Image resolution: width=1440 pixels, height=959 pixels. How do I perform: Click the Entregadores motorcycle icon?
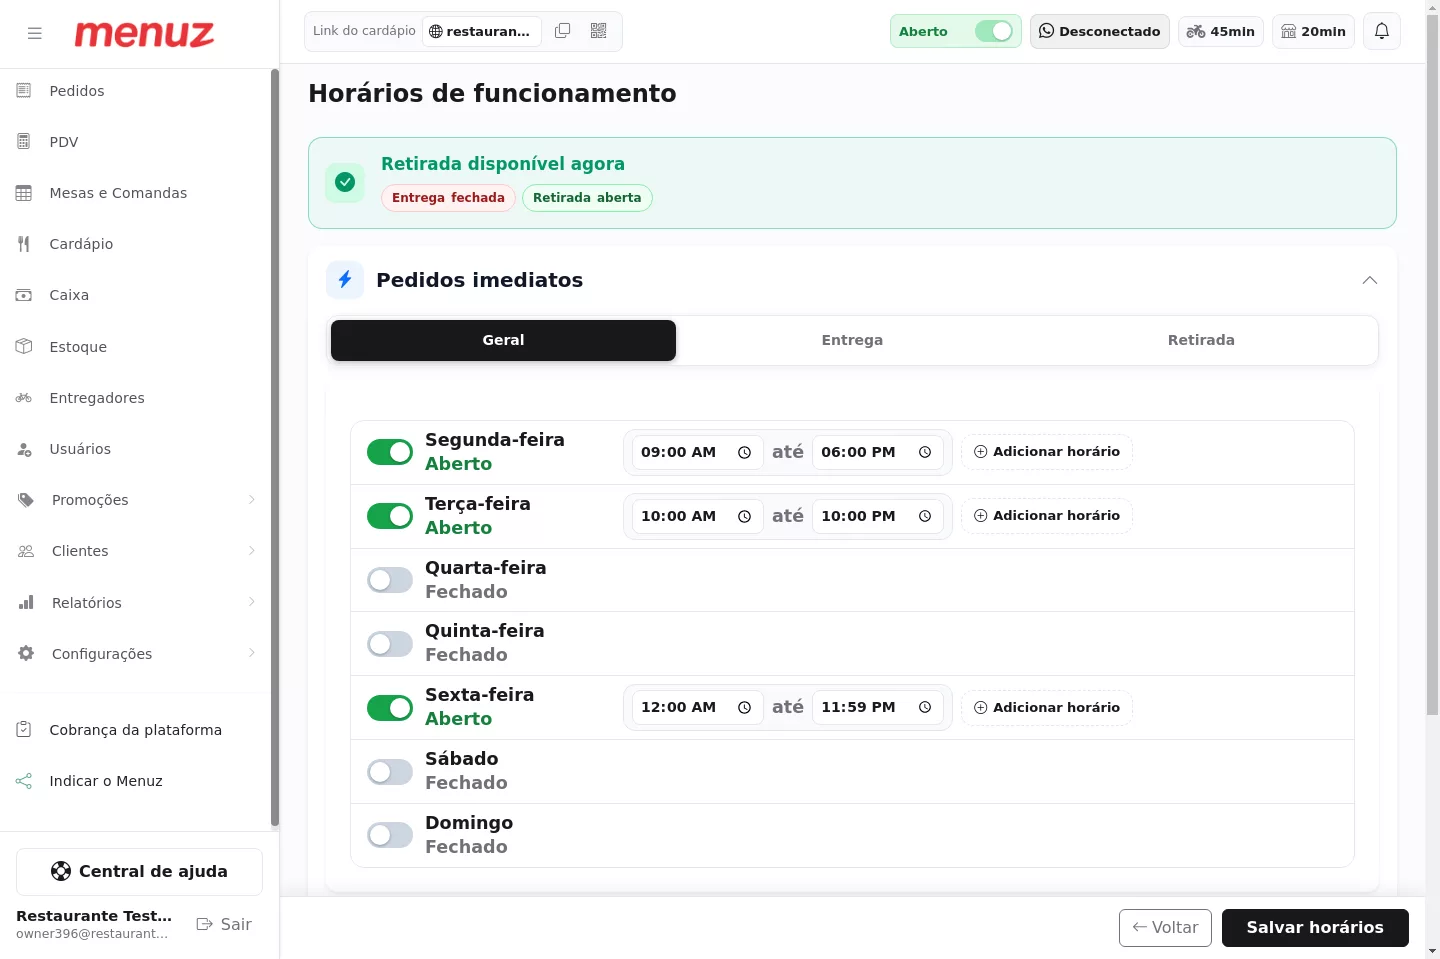(24, 398)
